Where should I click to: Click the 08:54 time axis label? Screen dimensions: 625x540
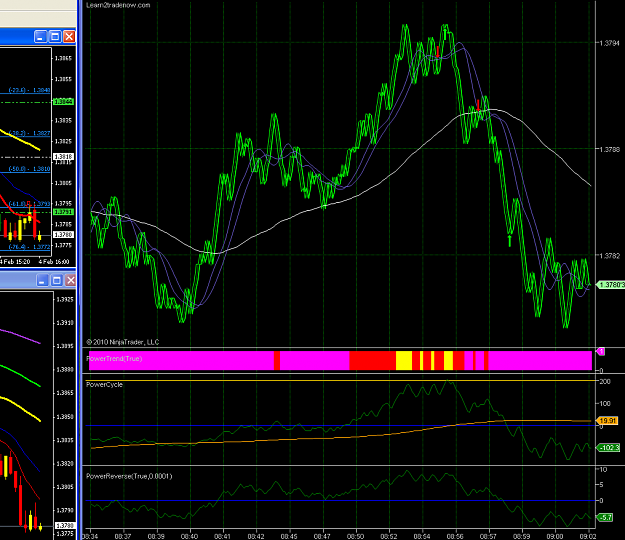(422, 536)
